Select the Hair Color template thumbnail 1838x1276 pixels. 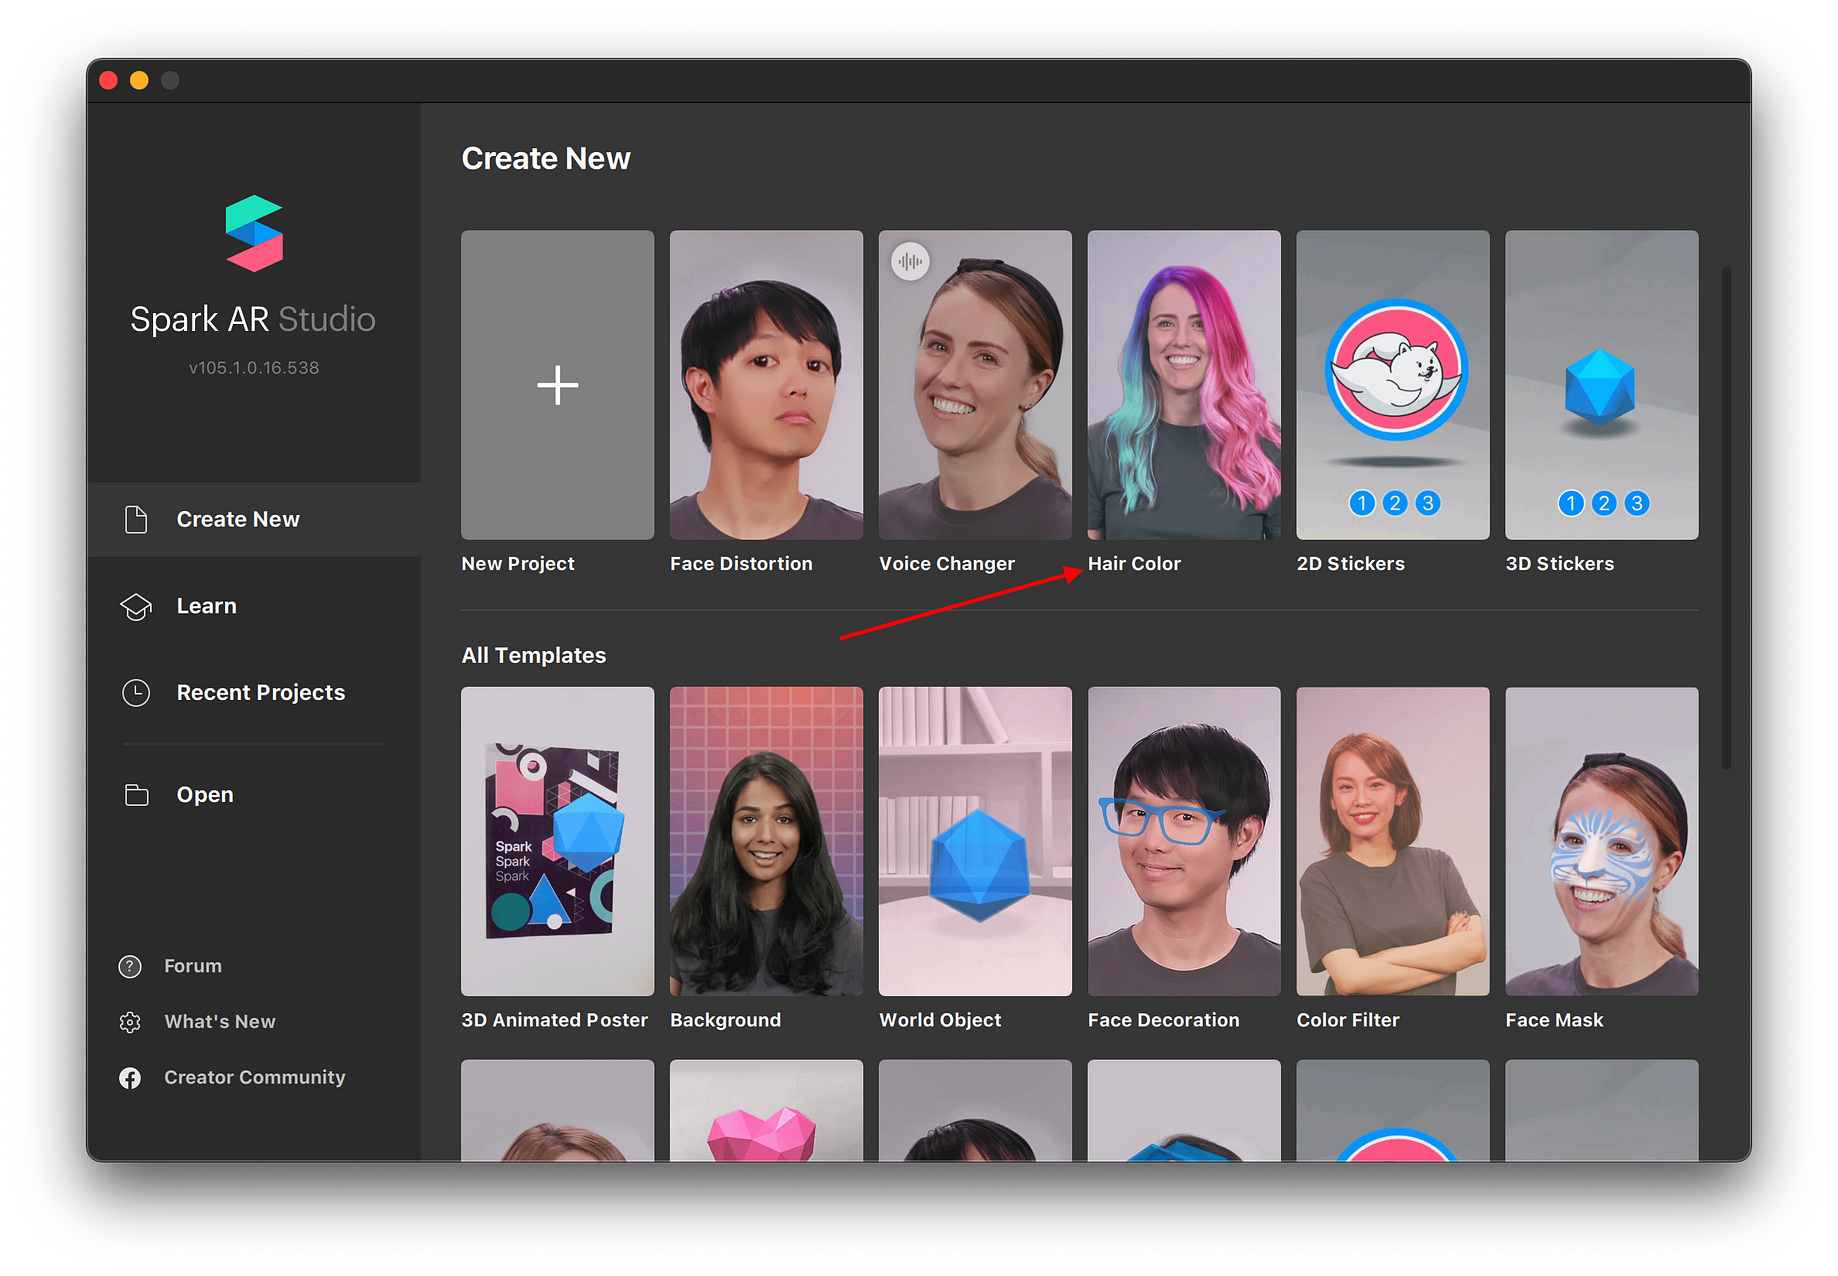coord(1184,385)
